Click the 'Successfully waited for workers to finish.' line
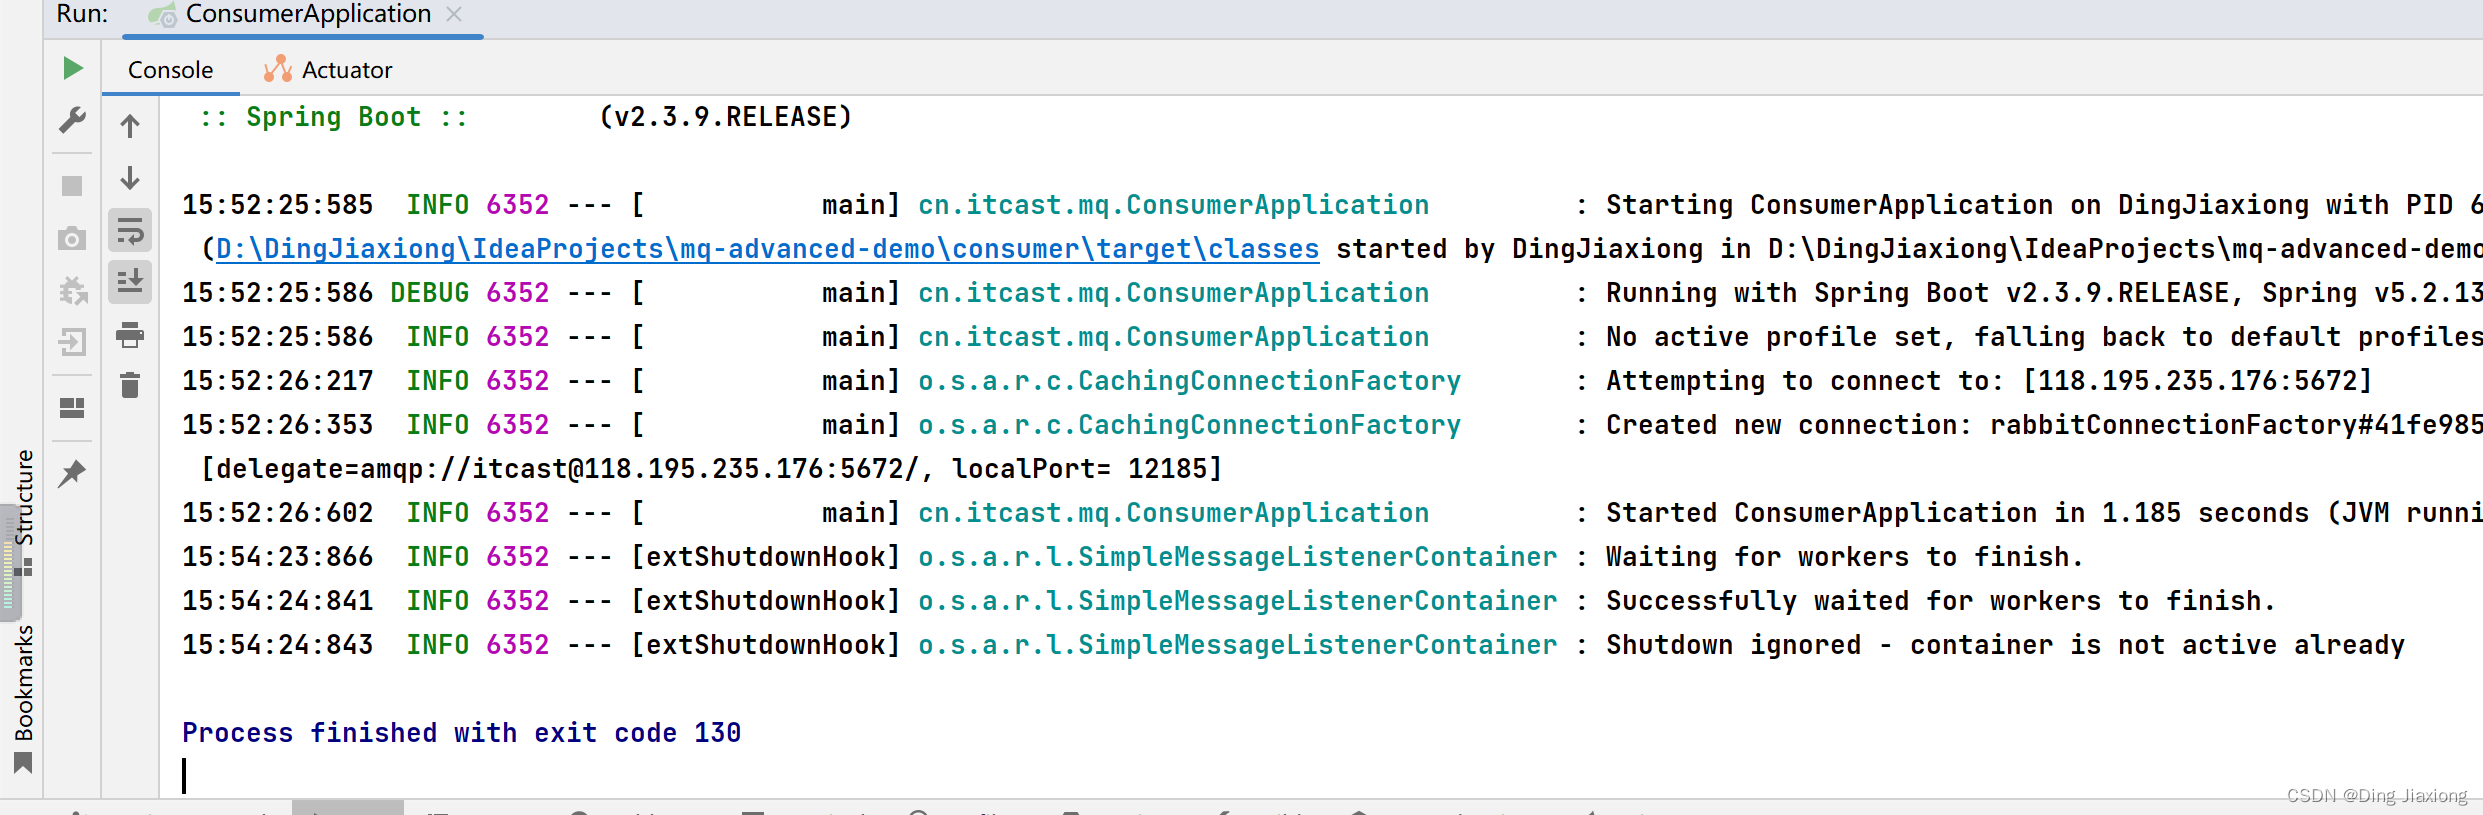Image resolution: width=2483 pixels, height=815 pixels. pyautogui.click(x=1940, y=601)
